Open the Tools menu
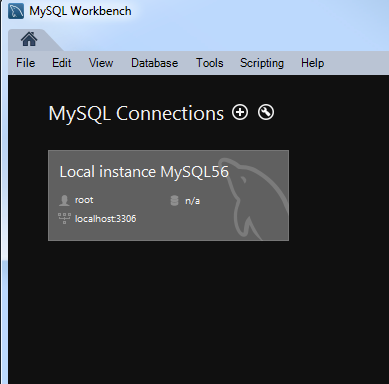The height and width of the screenshot is (384, 389). pos(210,63)
